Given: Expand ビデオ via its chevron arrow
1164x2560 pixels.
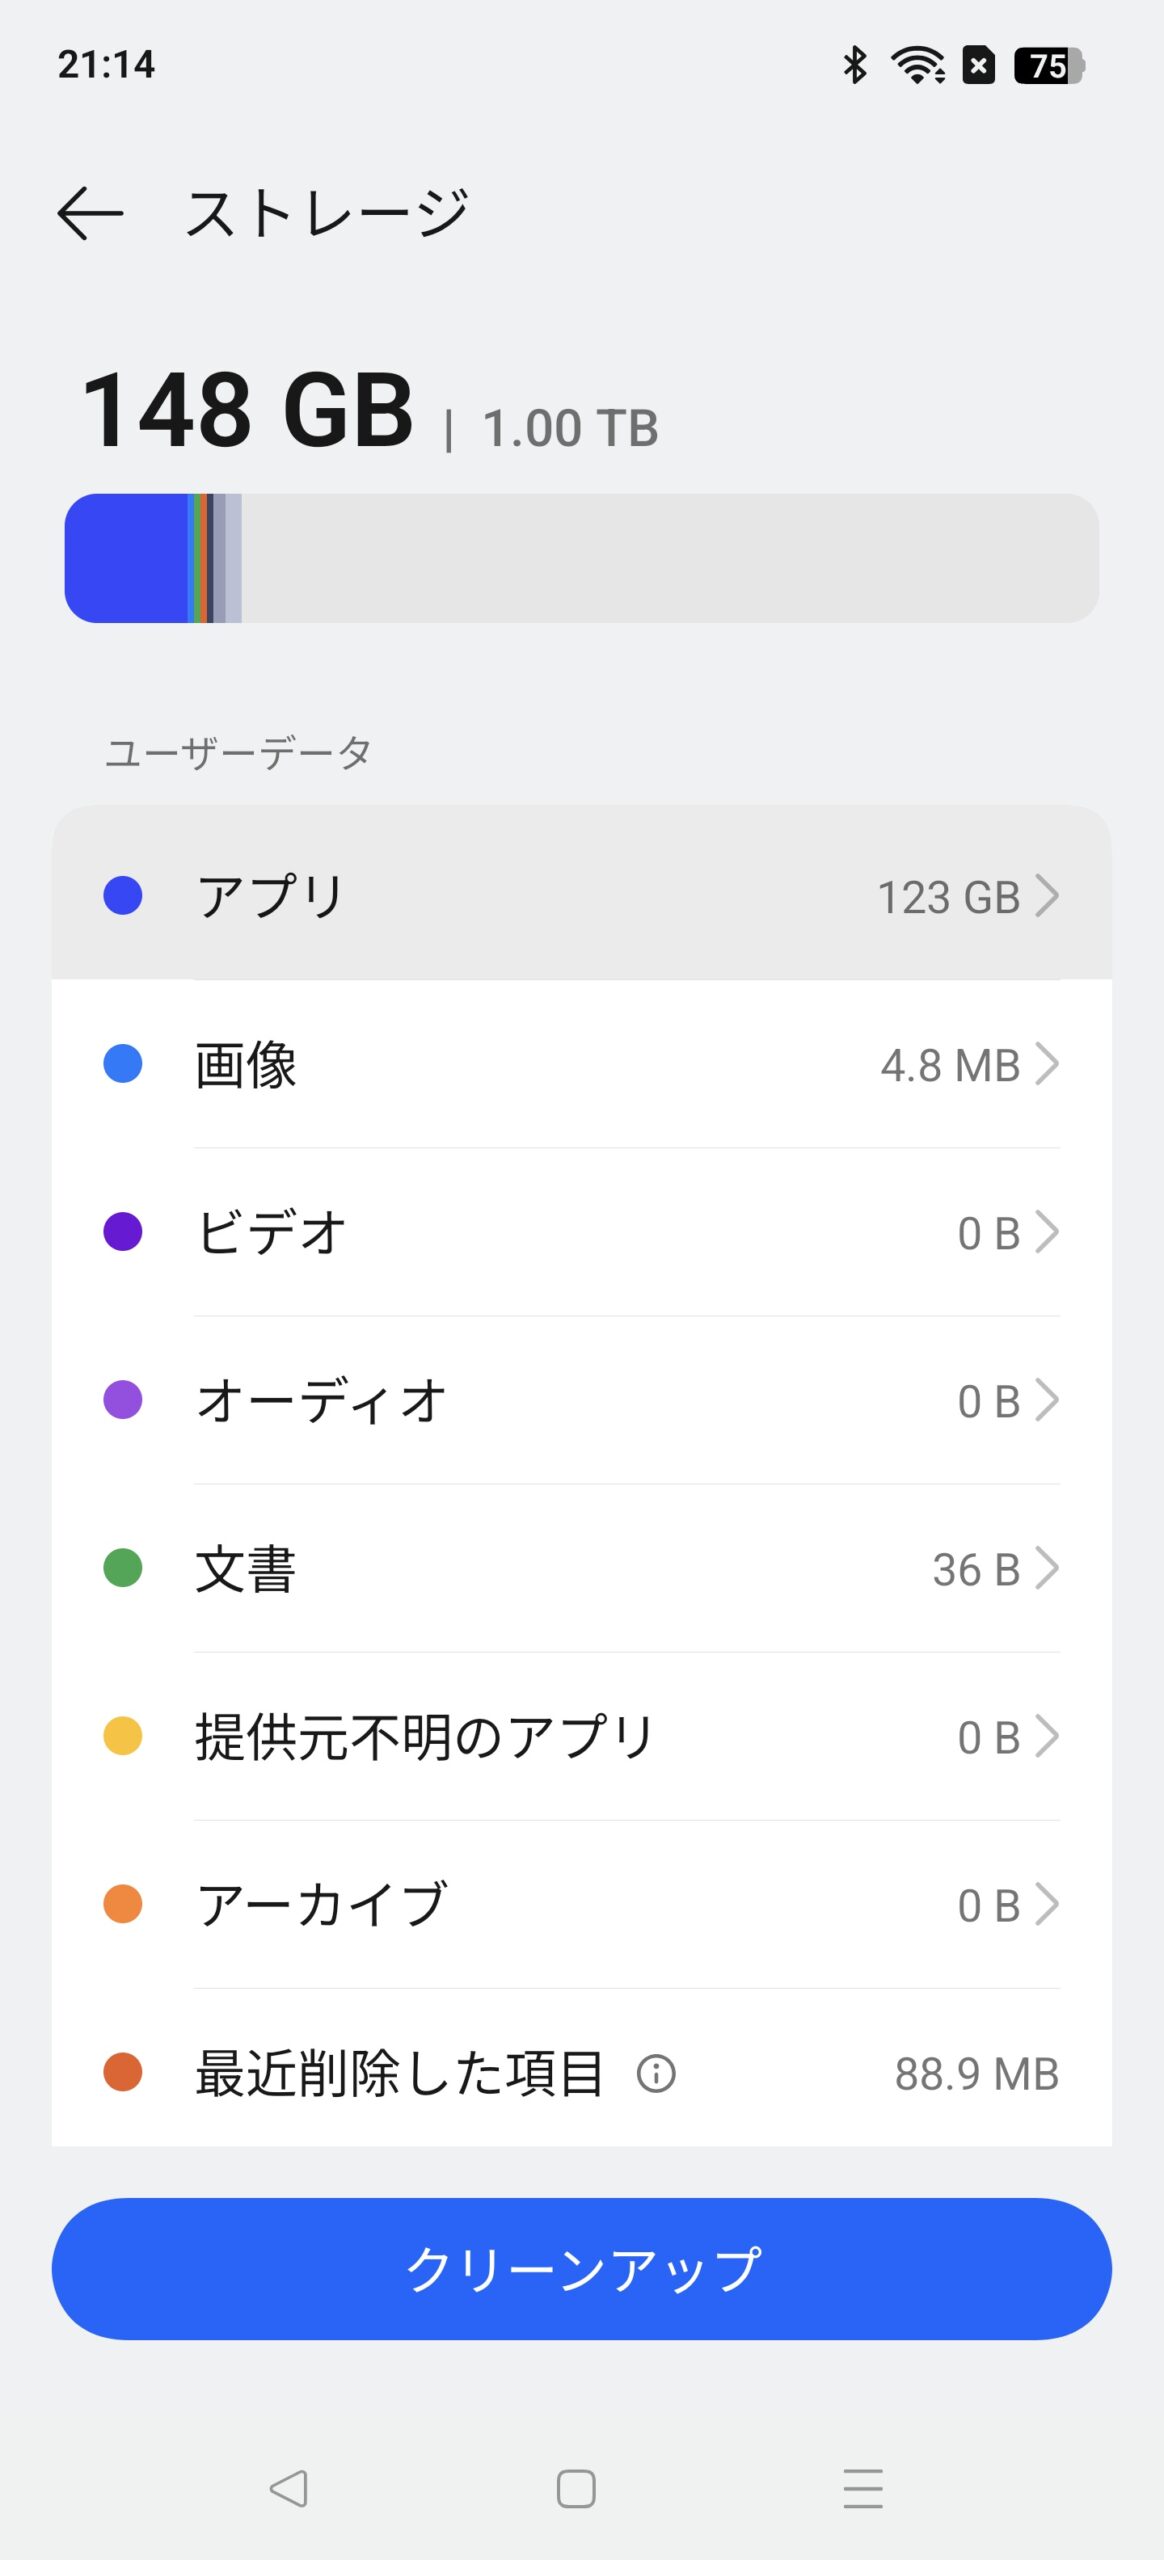Looking at the screenshot, I should coord(1046,1232).
